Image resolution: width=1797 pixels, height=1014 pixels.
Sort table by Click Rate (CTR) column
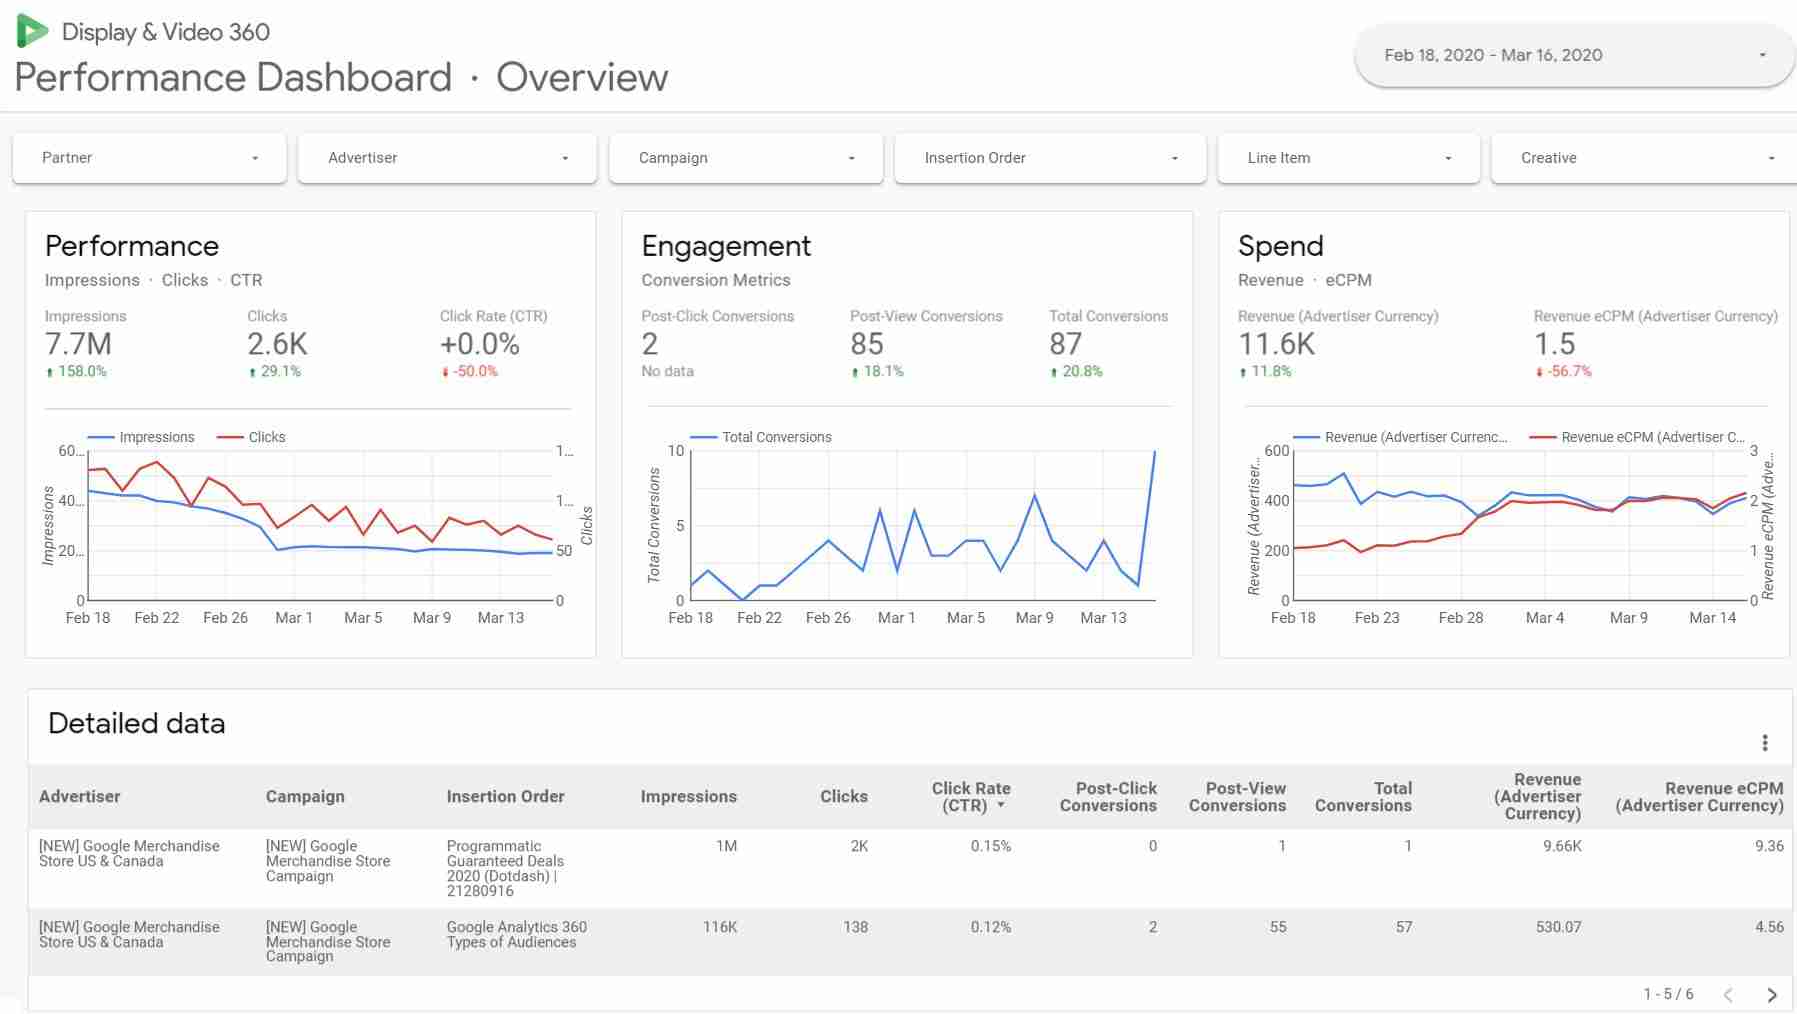[x=970, y=797]
